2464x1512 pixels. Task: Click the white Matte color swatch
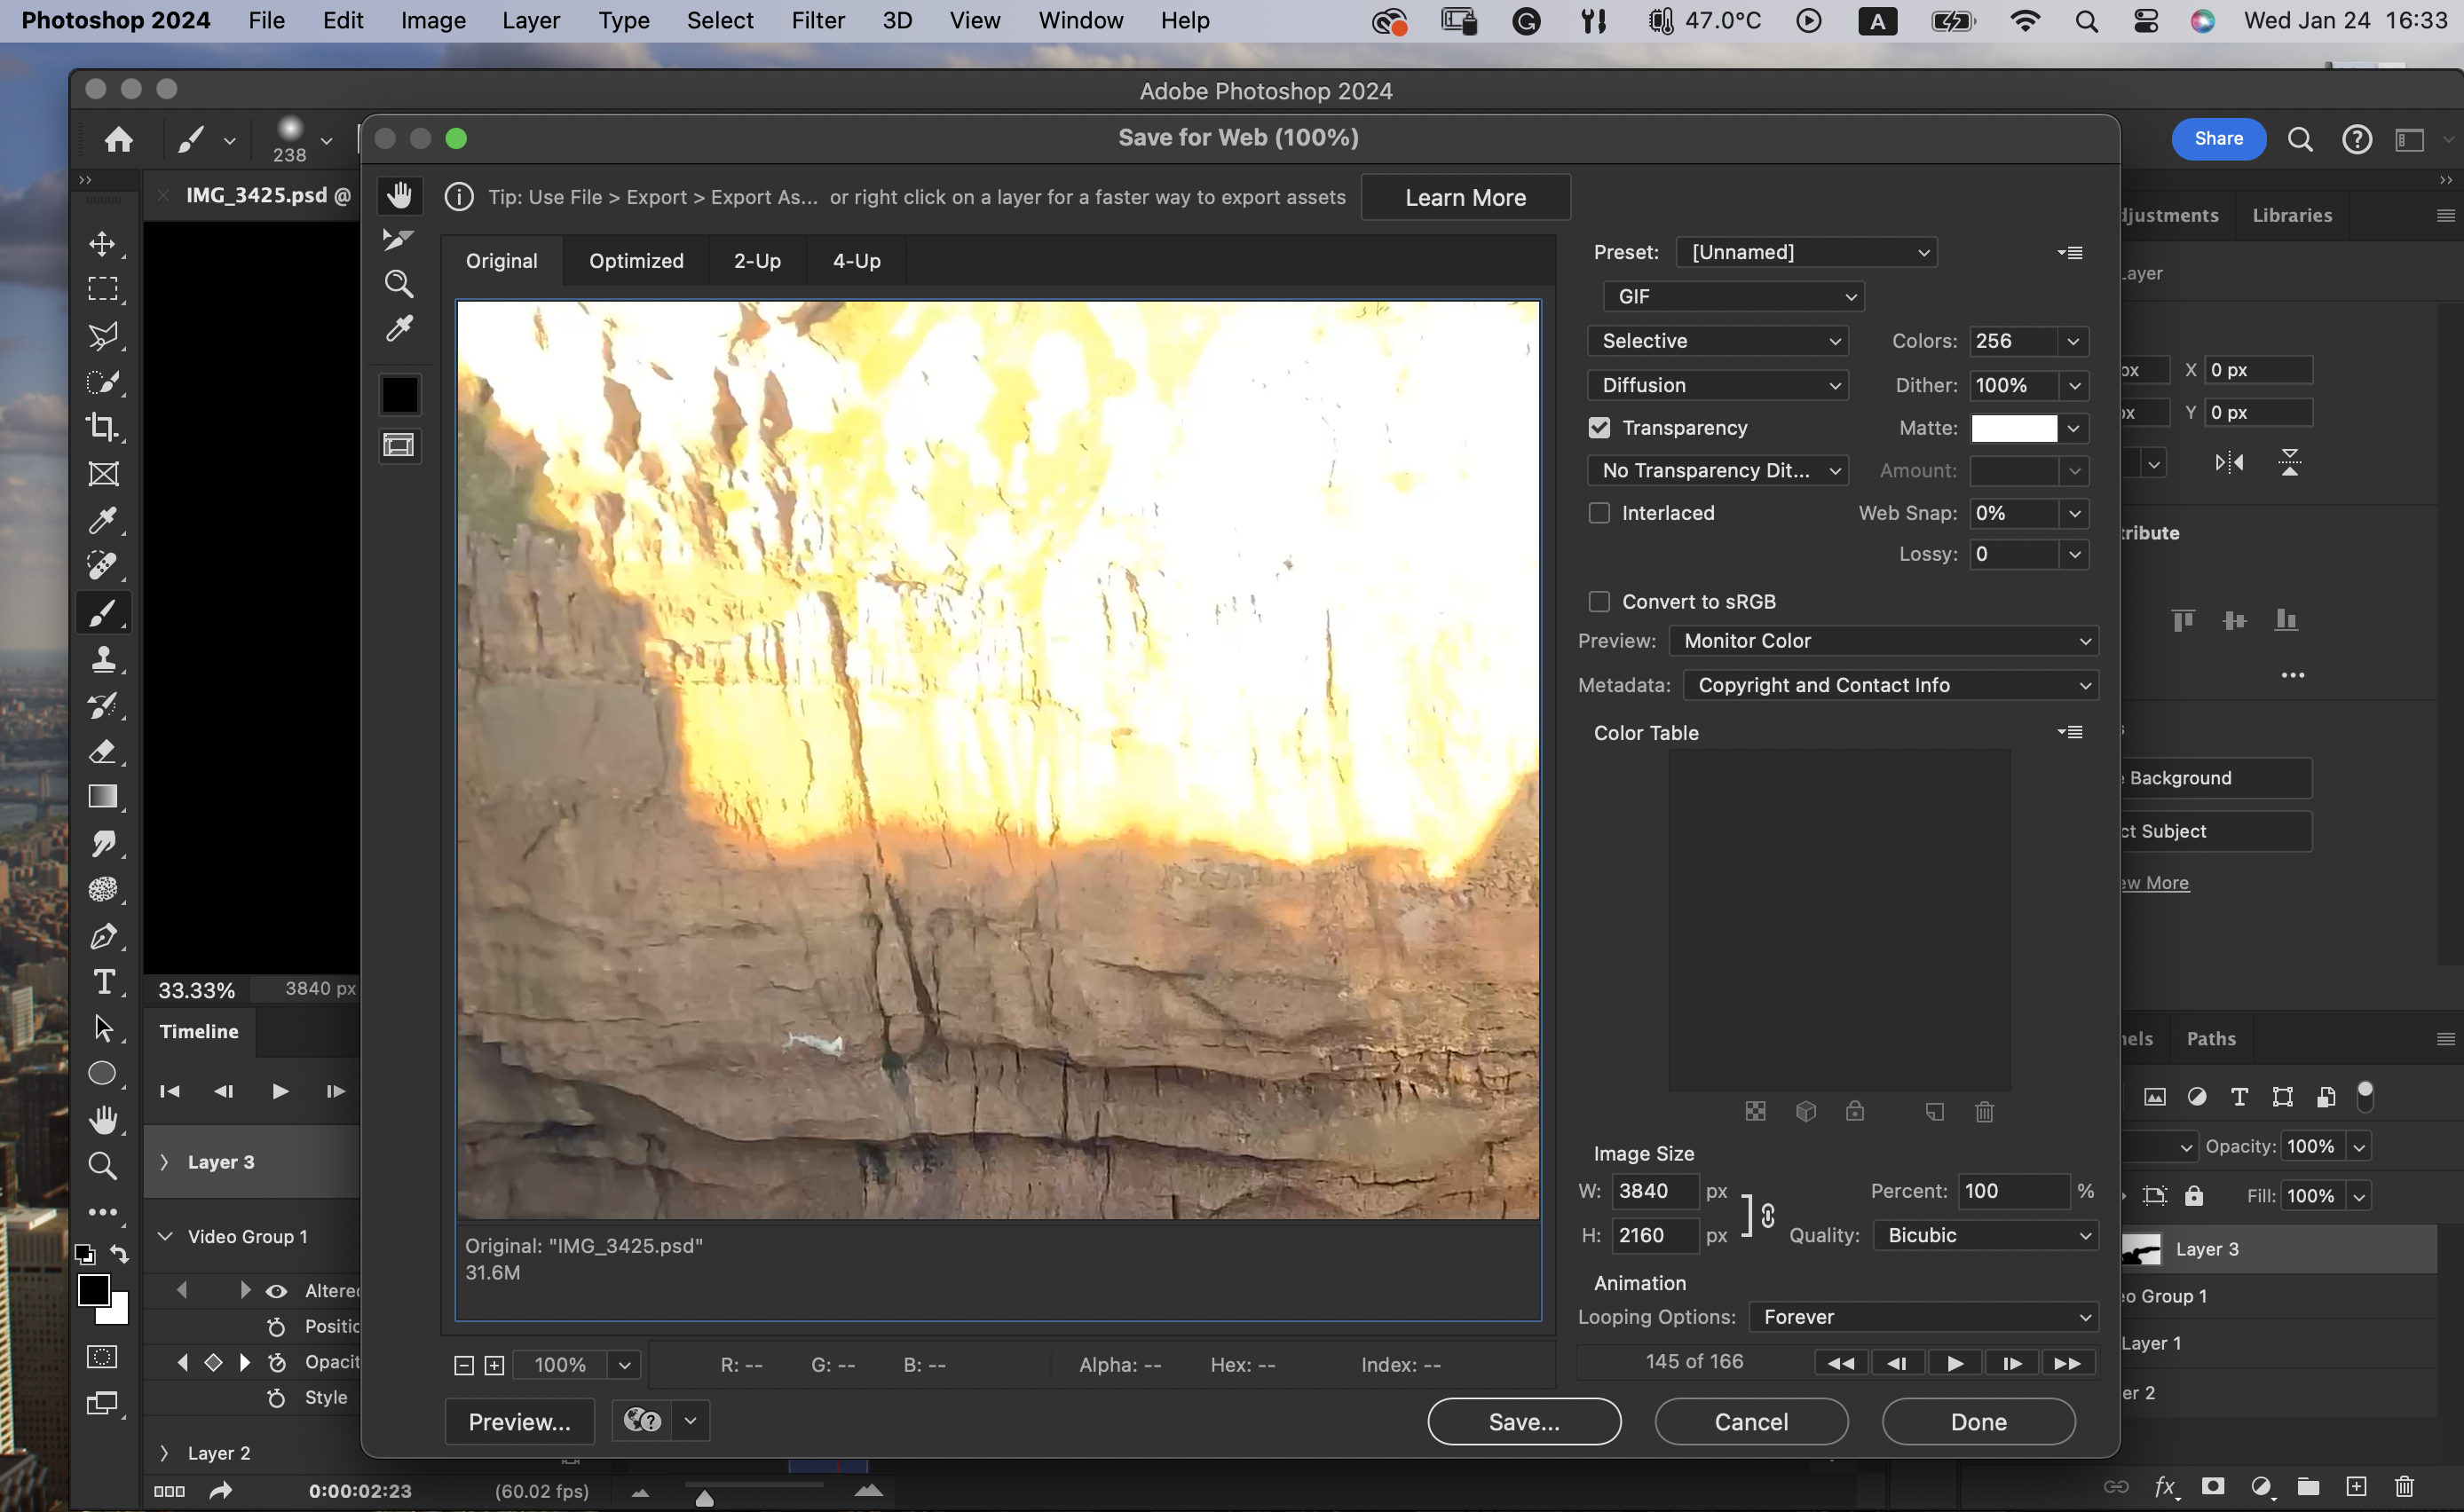(x=2013, y=428)
